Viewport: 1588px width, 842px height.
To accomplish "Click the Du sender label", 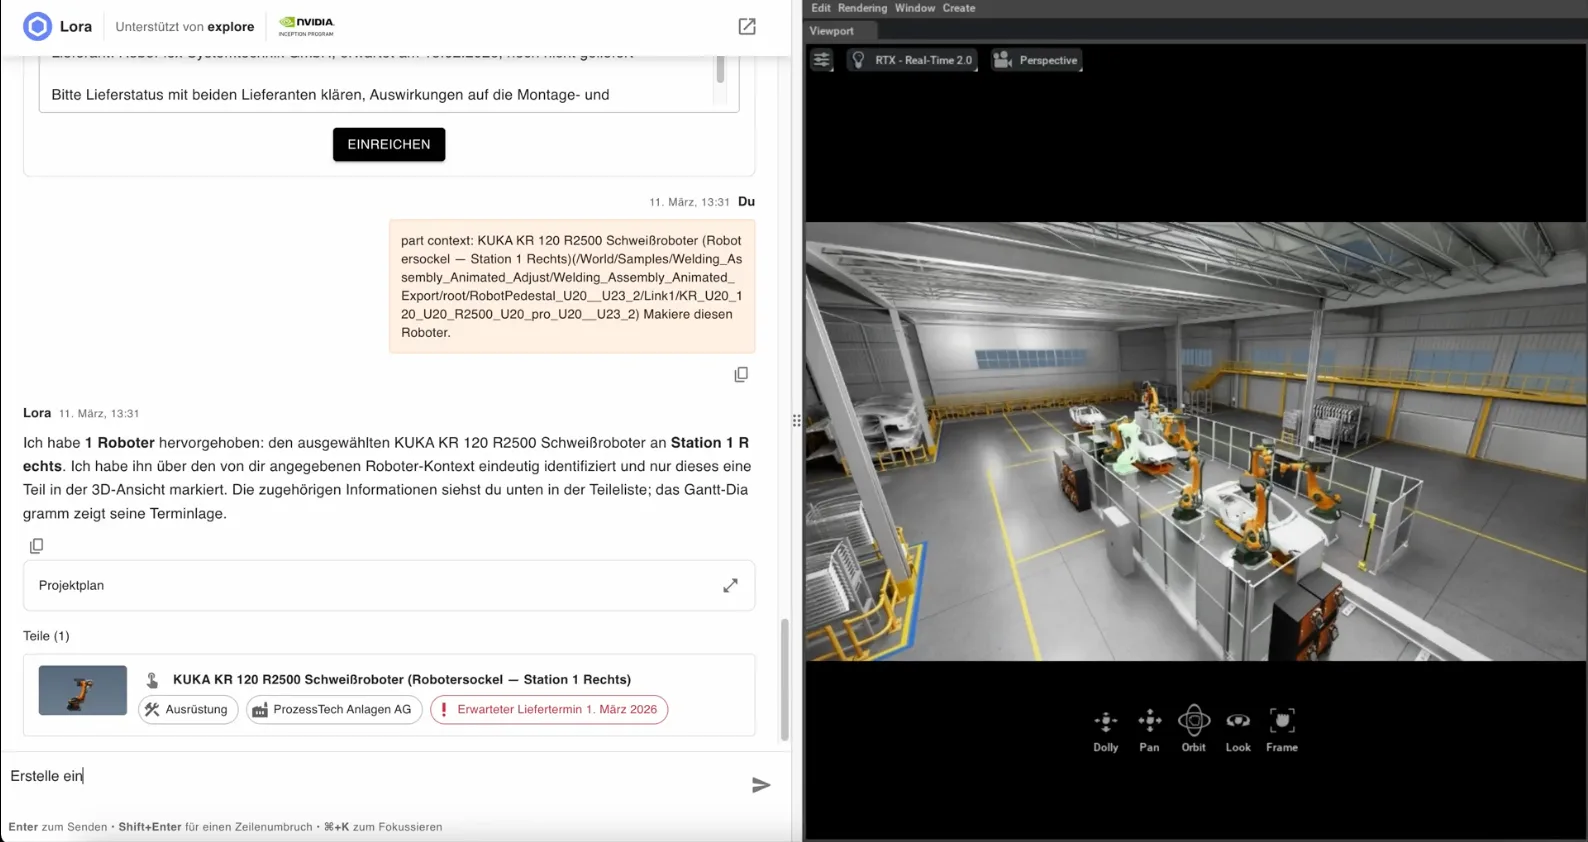I will tap(746, 202).
